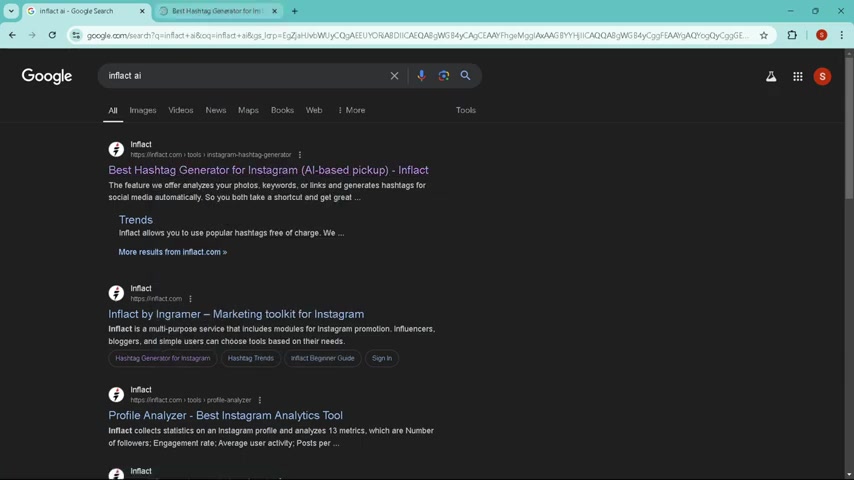854x480 pixels.
Task: Close the 'inflact ai - Google Search' tab
Action: pyautogui.click(x=142, y=11)
